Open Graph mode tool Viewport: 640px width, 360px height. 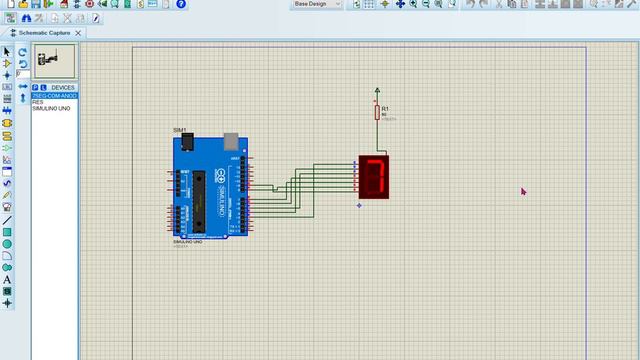(7, 160)
